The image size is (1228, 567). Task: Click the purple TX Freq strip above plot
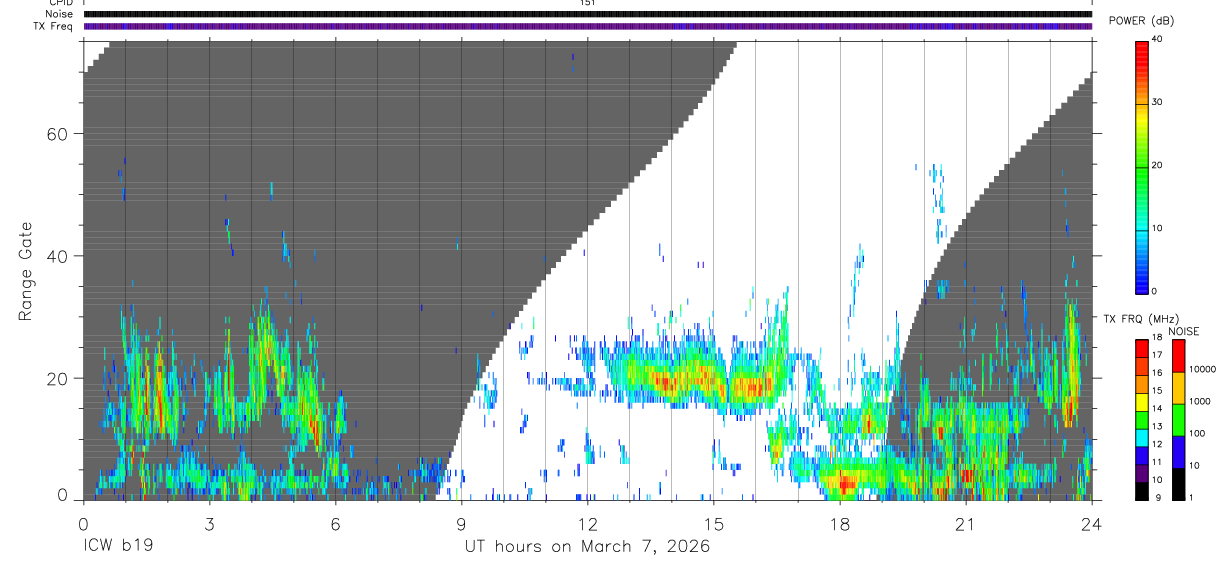tap(587, 26)
